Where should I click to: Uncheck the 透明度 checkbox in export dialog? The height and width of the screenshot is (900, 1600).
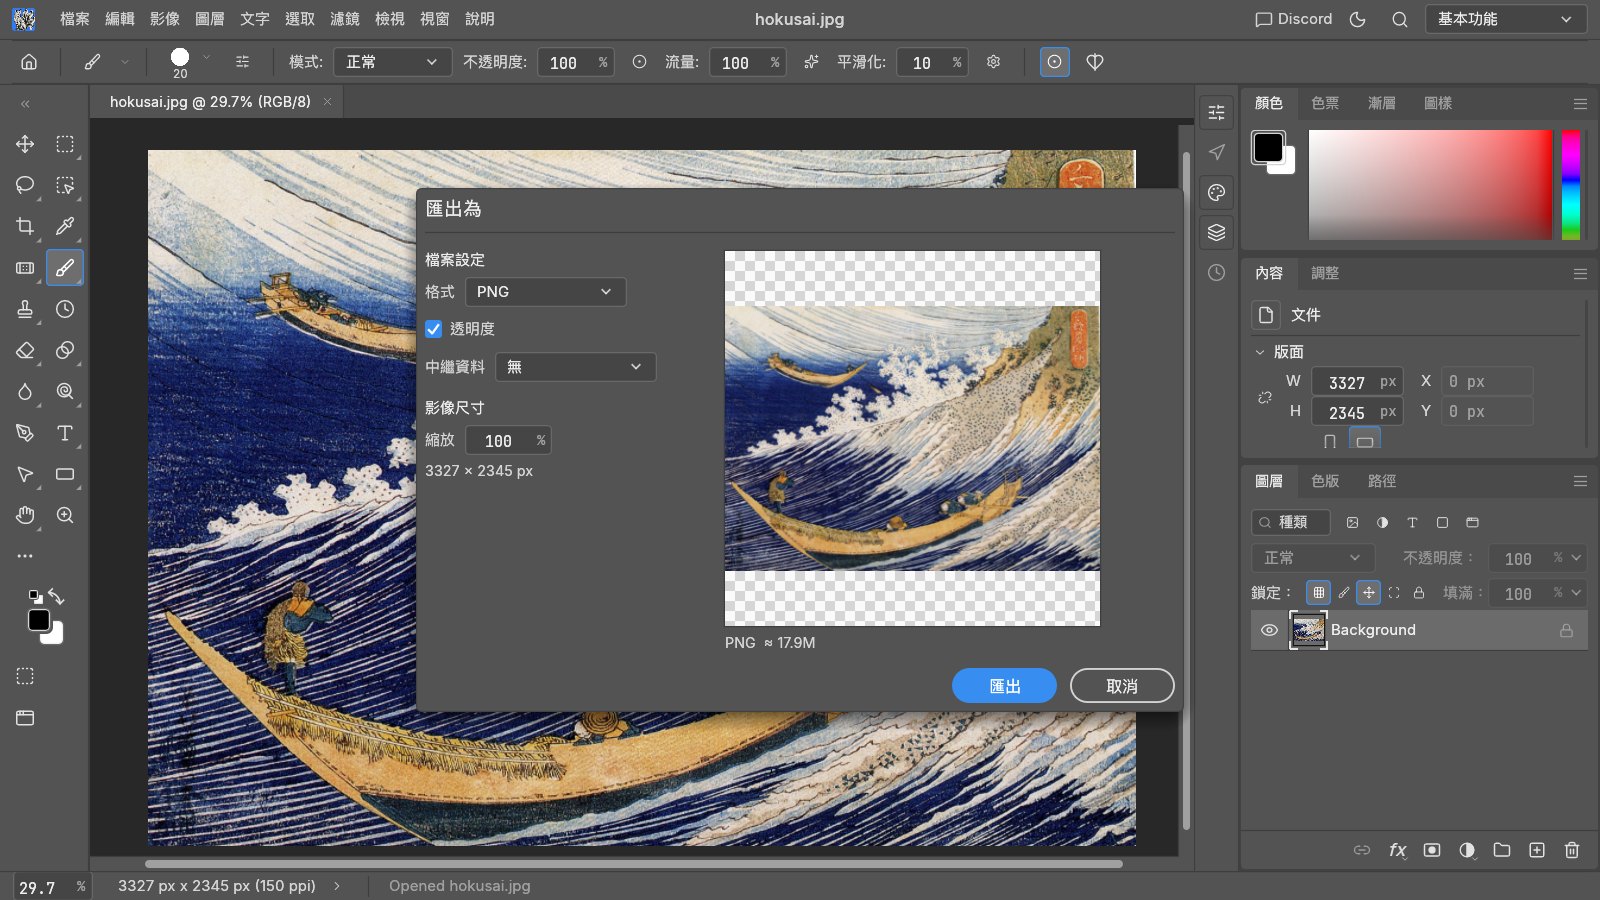pyautogui.click(x=434, y=329)
